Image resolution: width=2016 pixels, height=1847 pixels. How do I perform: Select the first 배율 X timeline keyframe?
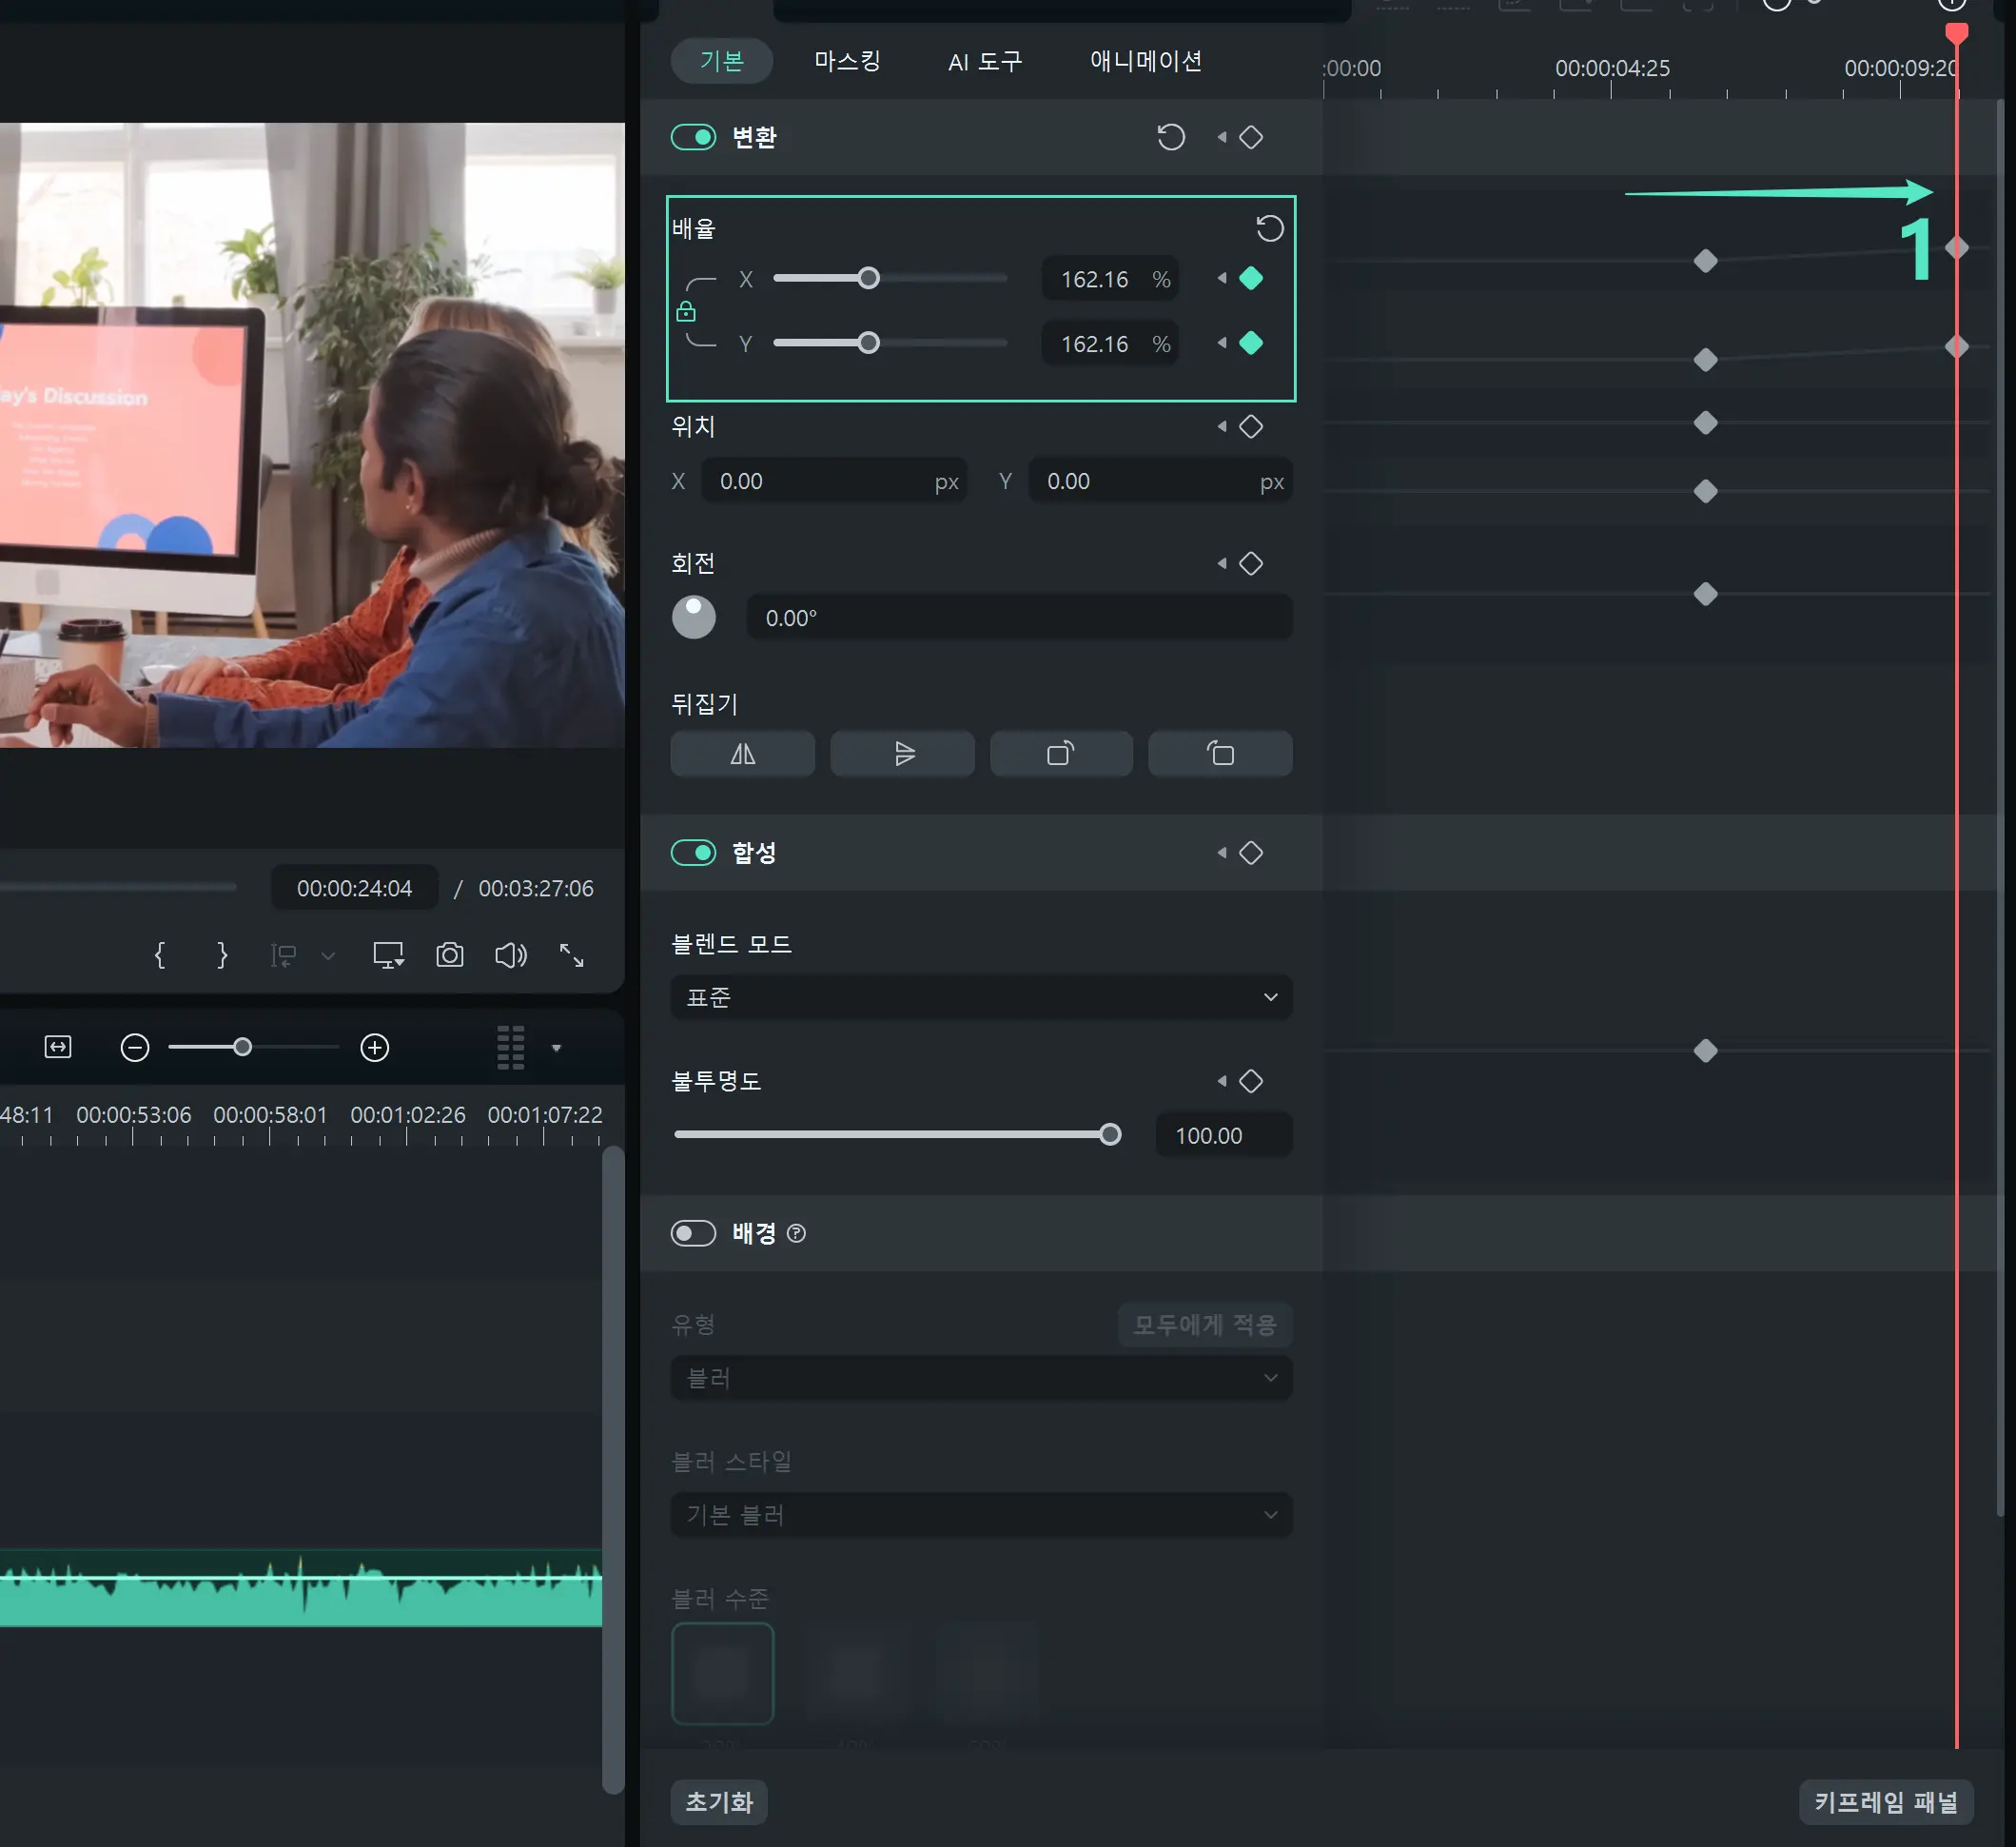[1706, 261]
